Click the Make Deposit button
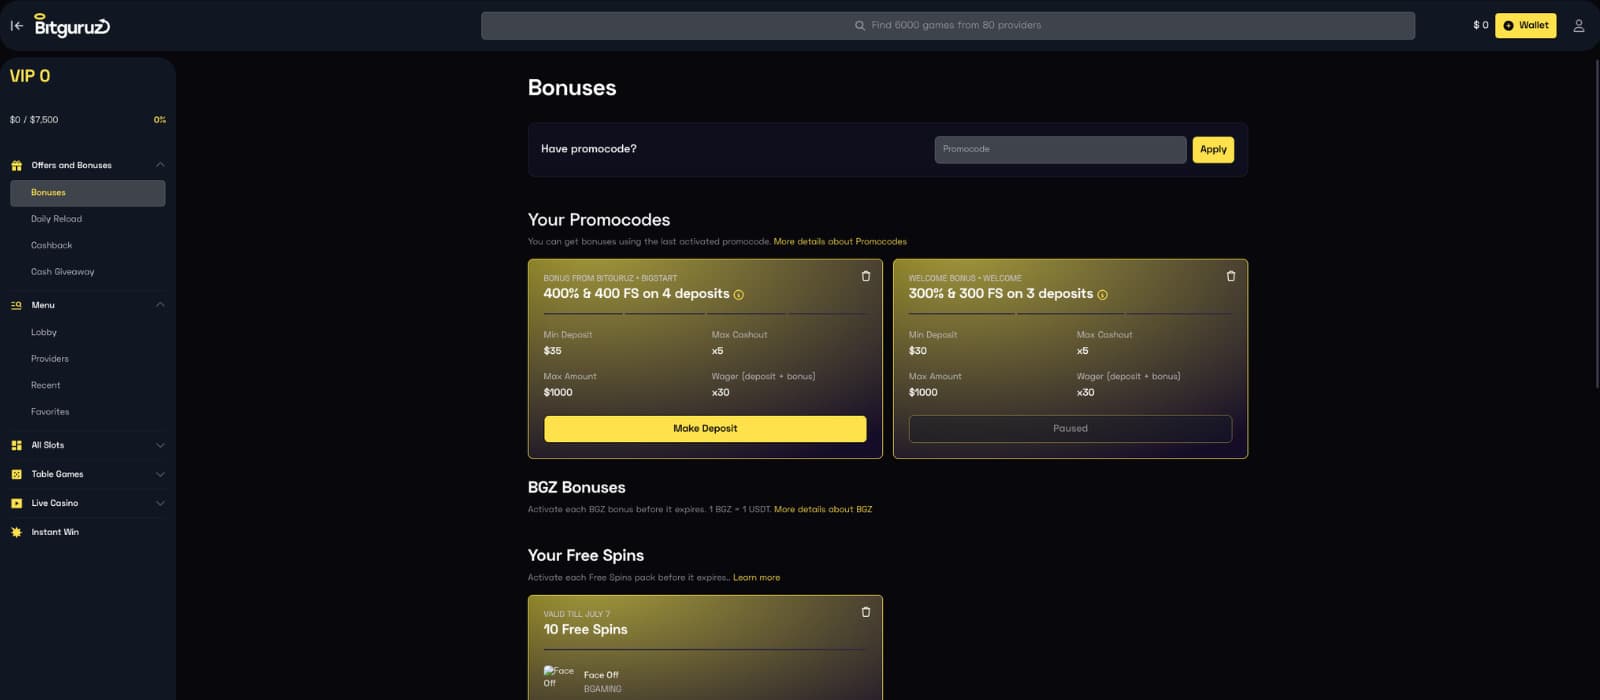 click(x=705, y=429)
